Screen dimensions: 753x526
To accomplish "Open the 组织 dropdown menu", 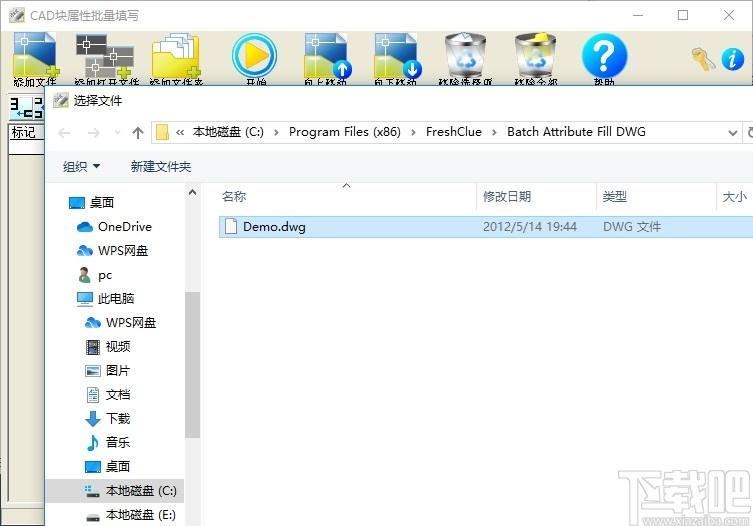I will click(81, 167).
